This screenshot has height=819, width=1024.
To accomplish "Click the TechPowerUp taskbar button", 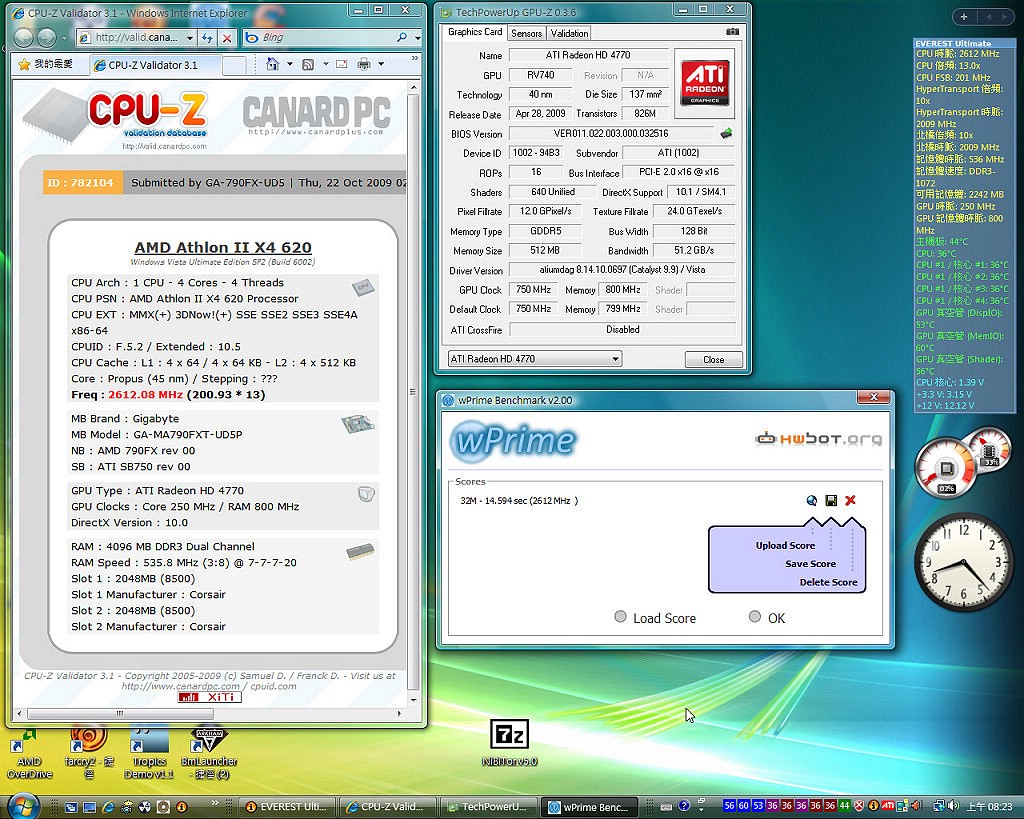I will pos(488,807).
